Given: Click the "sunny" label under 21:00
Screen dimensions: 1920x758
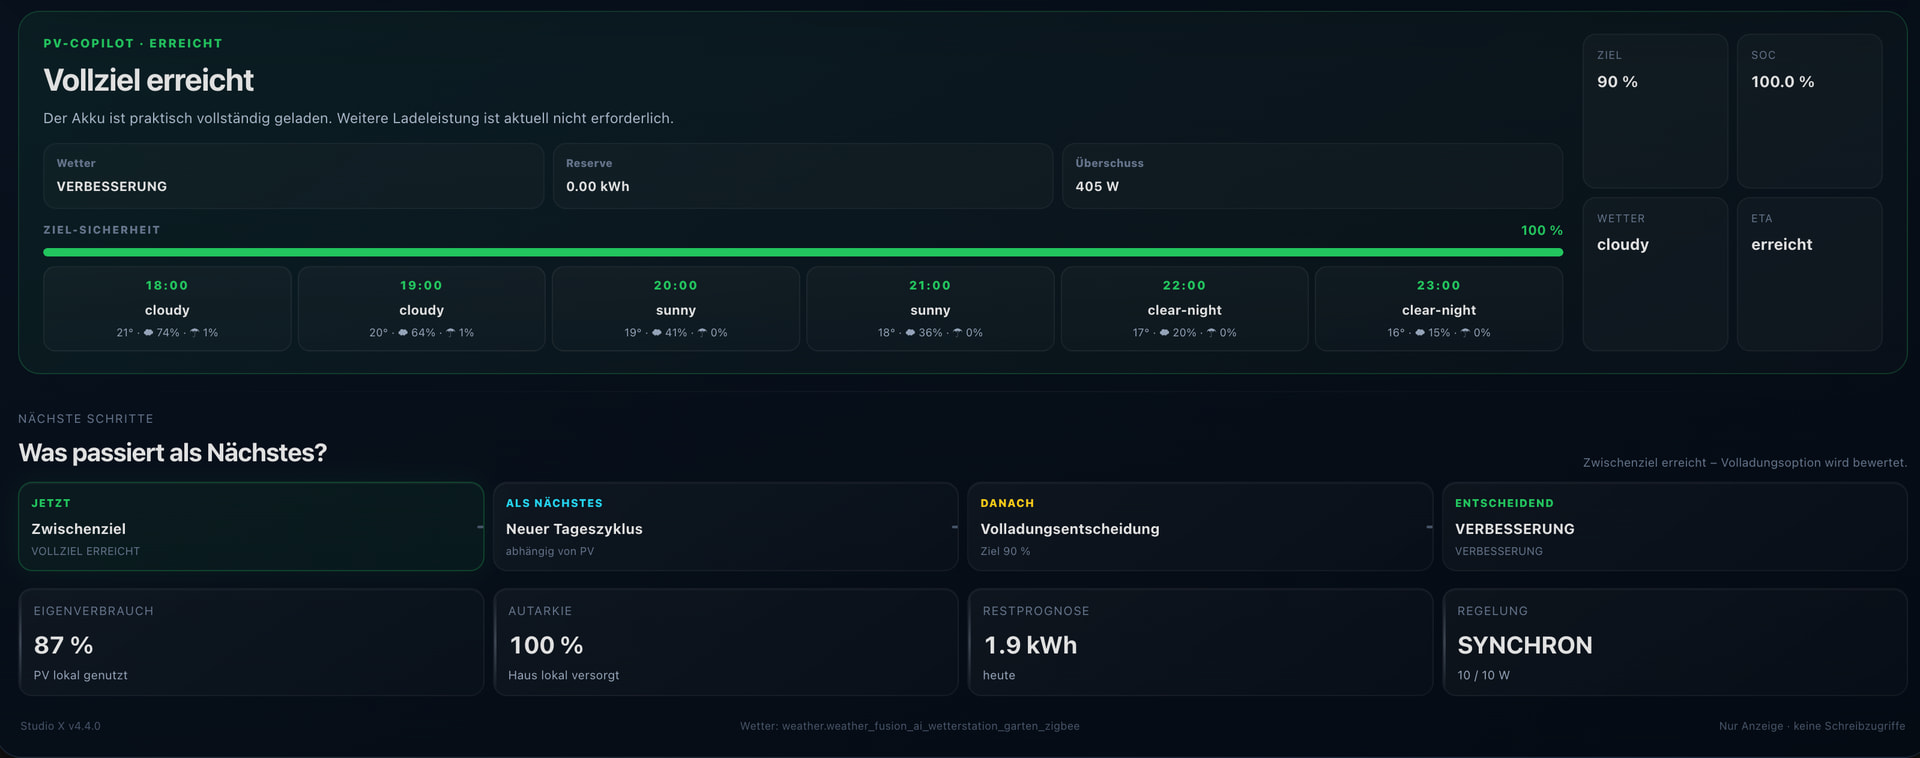Looking at the screenshot, I should pos(930,311).
